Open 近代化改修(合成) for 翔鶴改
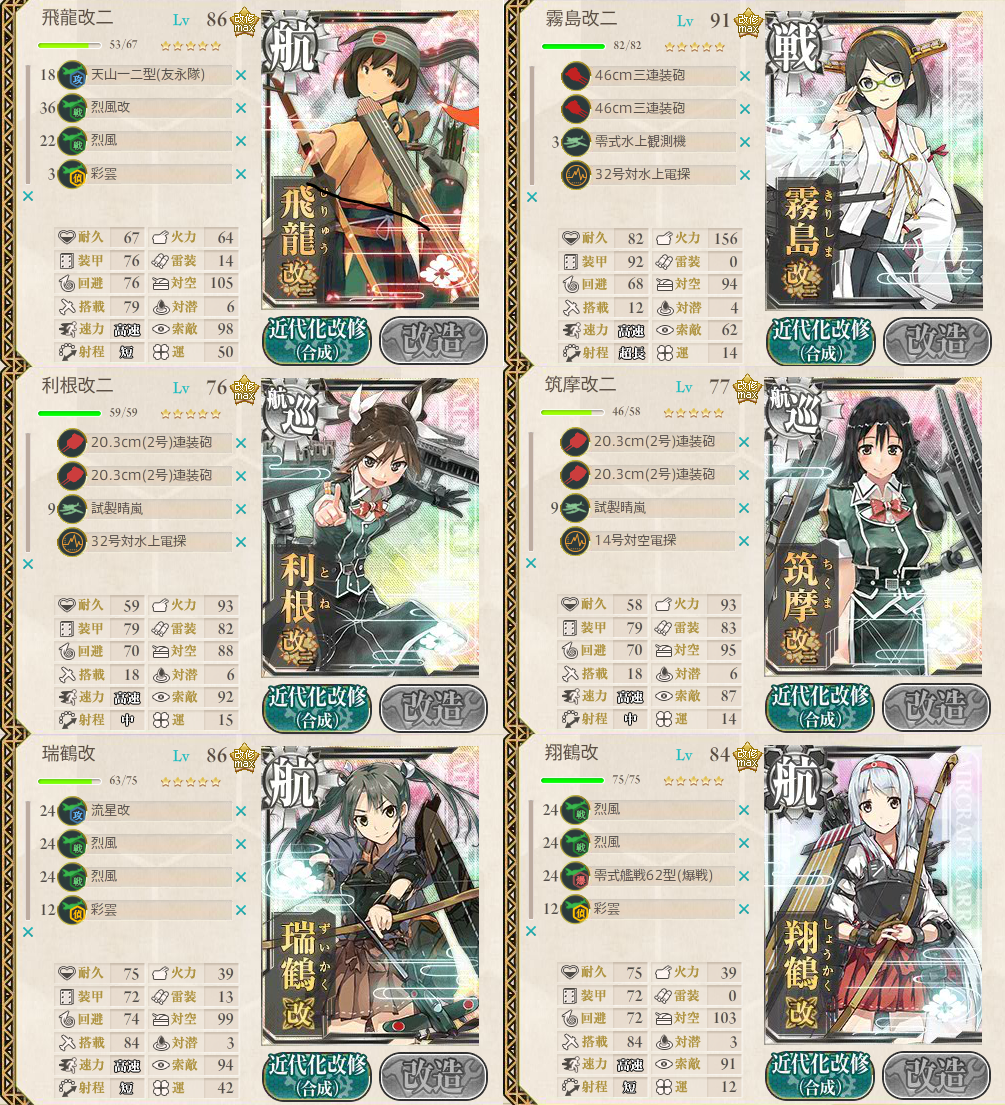 click(820, 1075)
